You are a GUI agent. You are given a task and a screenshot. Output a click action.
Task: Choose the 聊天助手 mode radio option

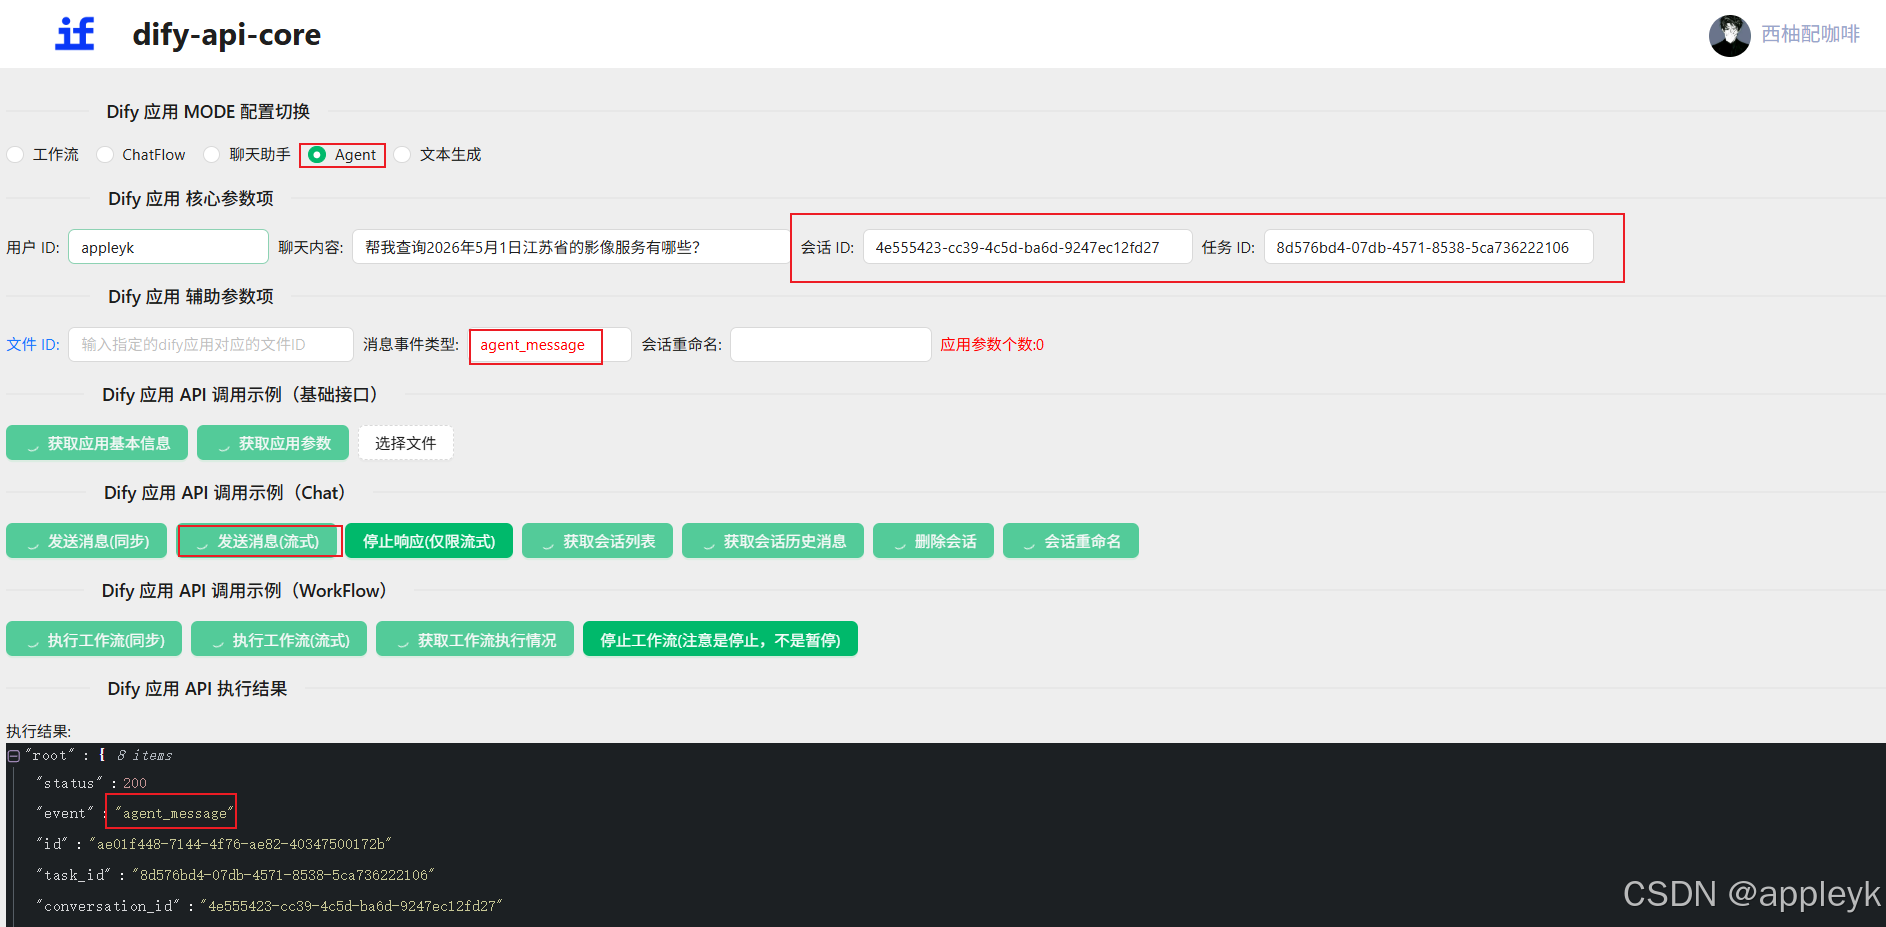click(211, 154)
